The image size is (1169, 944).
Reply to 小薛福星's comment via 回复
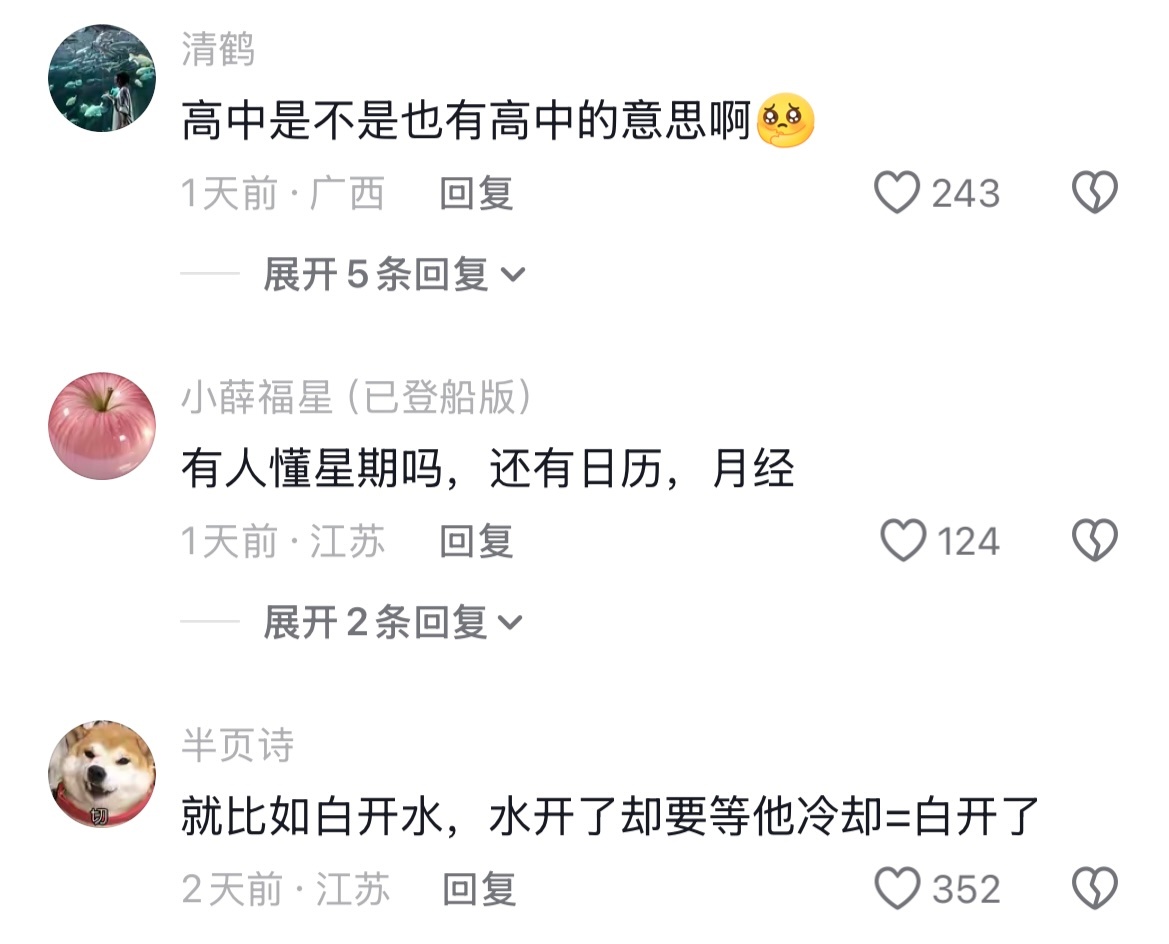[x=476, y=541]
